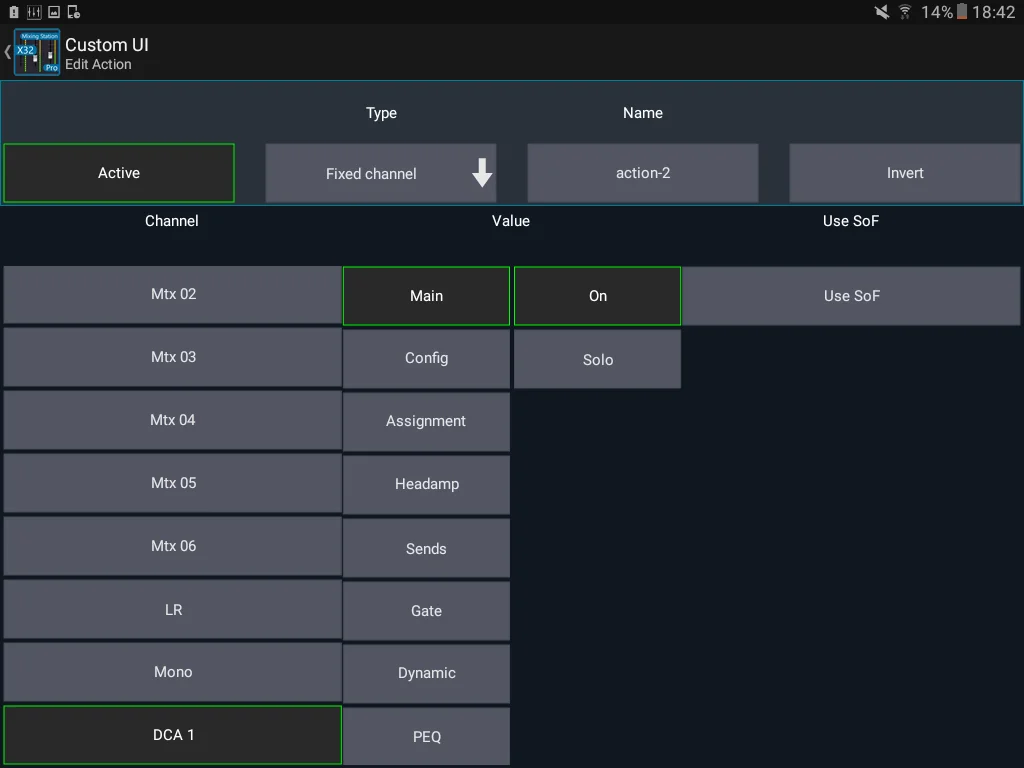This screenshot has height=768, width=1024.
Task: Enable the Use SoF option
Action: click(x=851, y=295)
